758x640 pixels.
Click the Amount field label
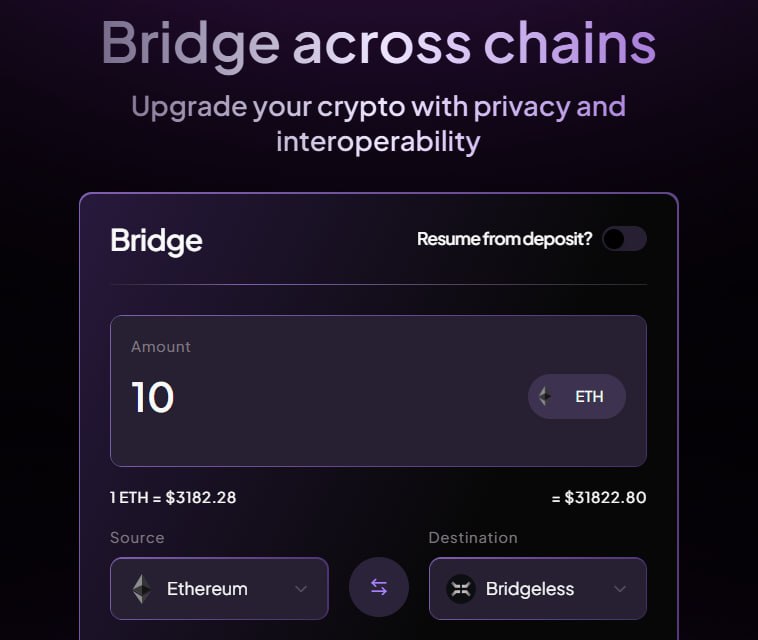click(x=161, y=347)
